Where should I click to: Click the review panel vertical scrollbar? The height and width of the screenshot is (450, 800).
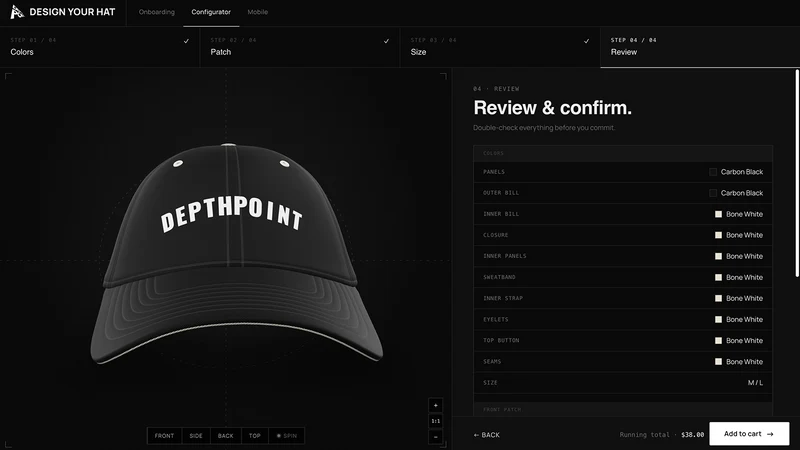(x=797, y=173)
